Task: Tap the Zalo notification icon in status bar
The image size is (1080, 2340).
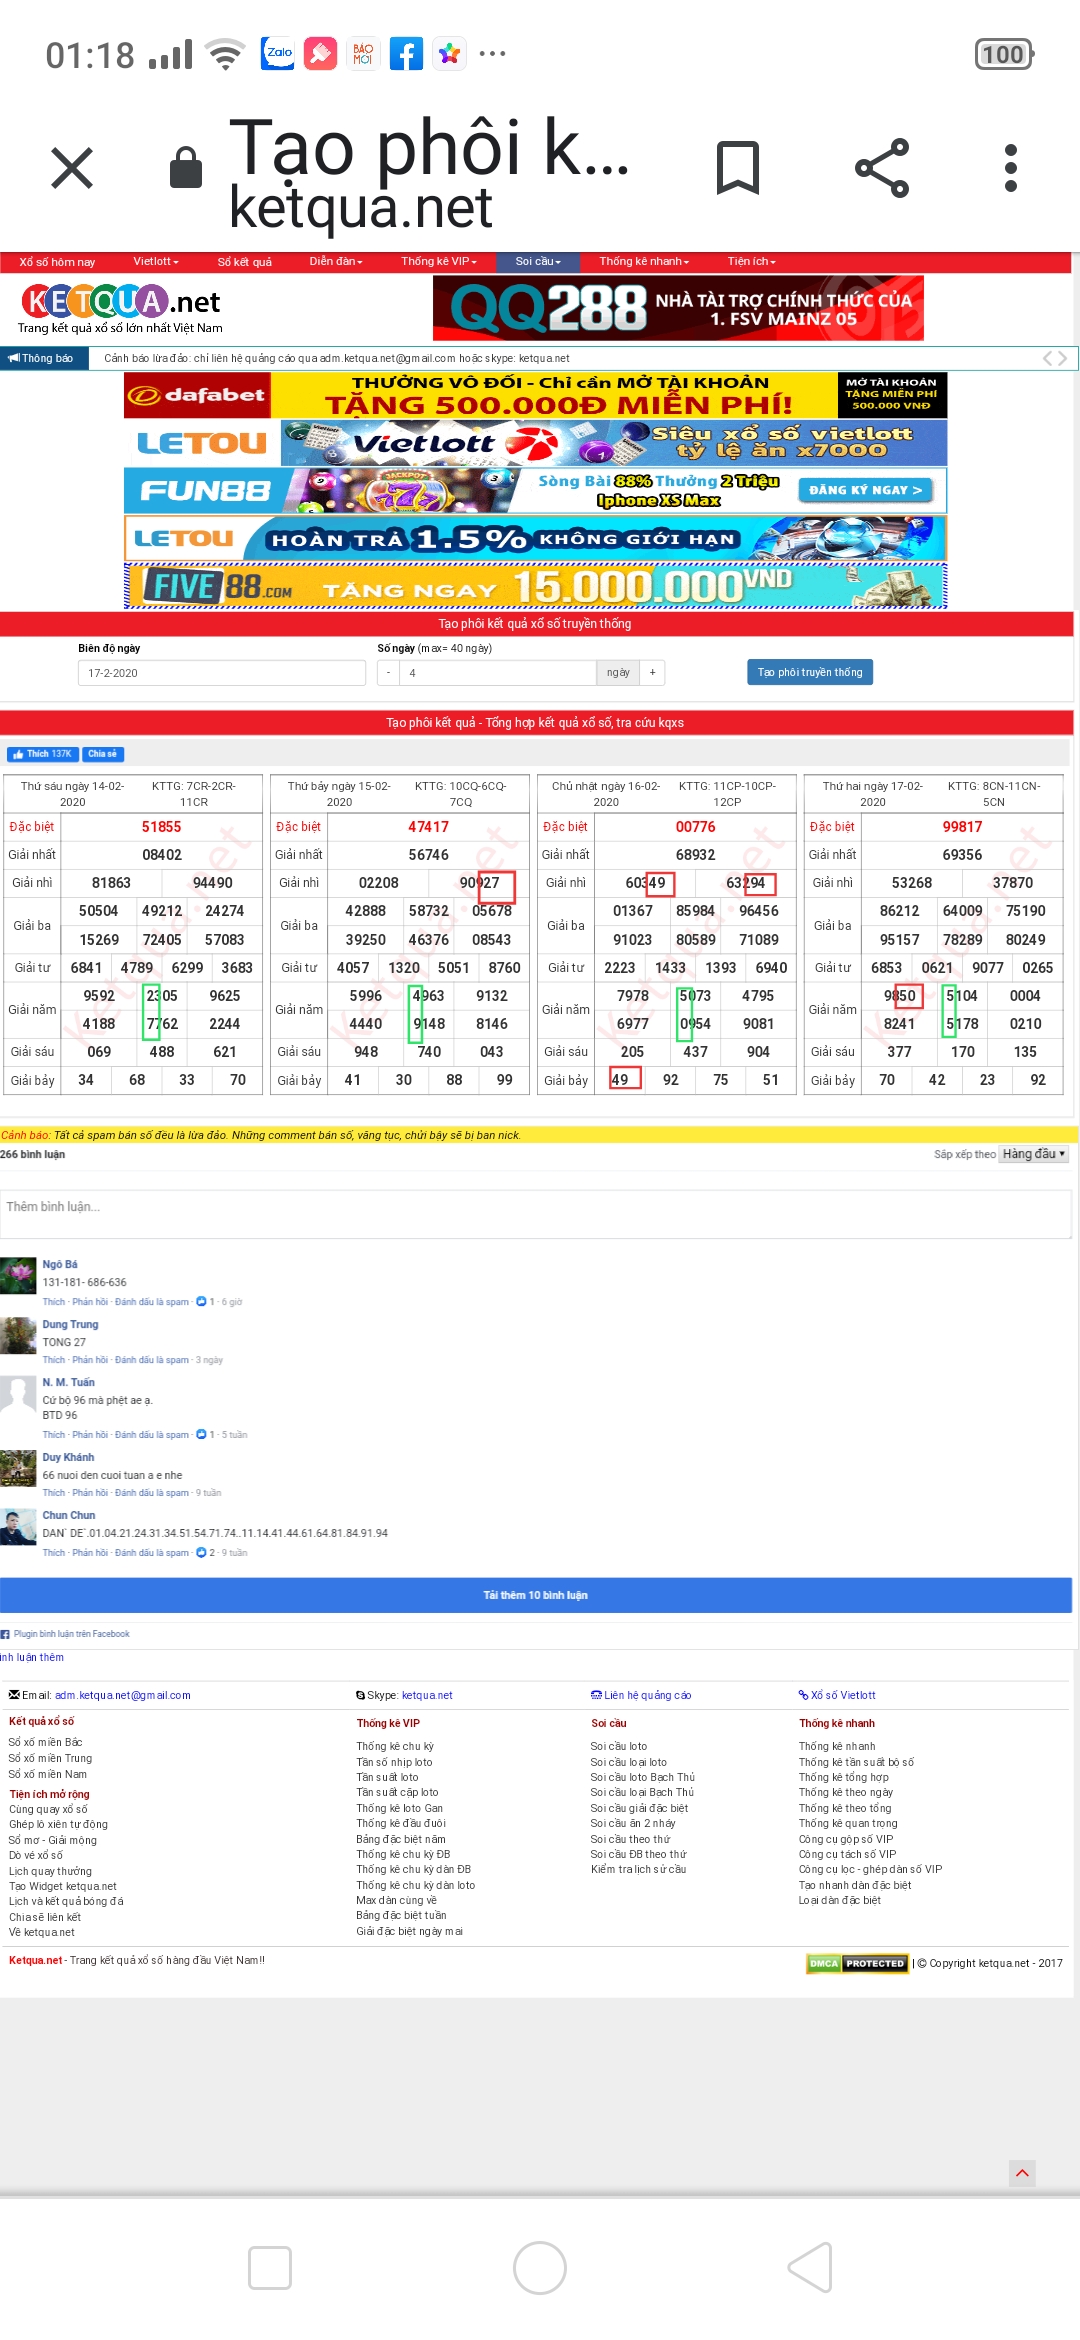Action: coord(278,53)
